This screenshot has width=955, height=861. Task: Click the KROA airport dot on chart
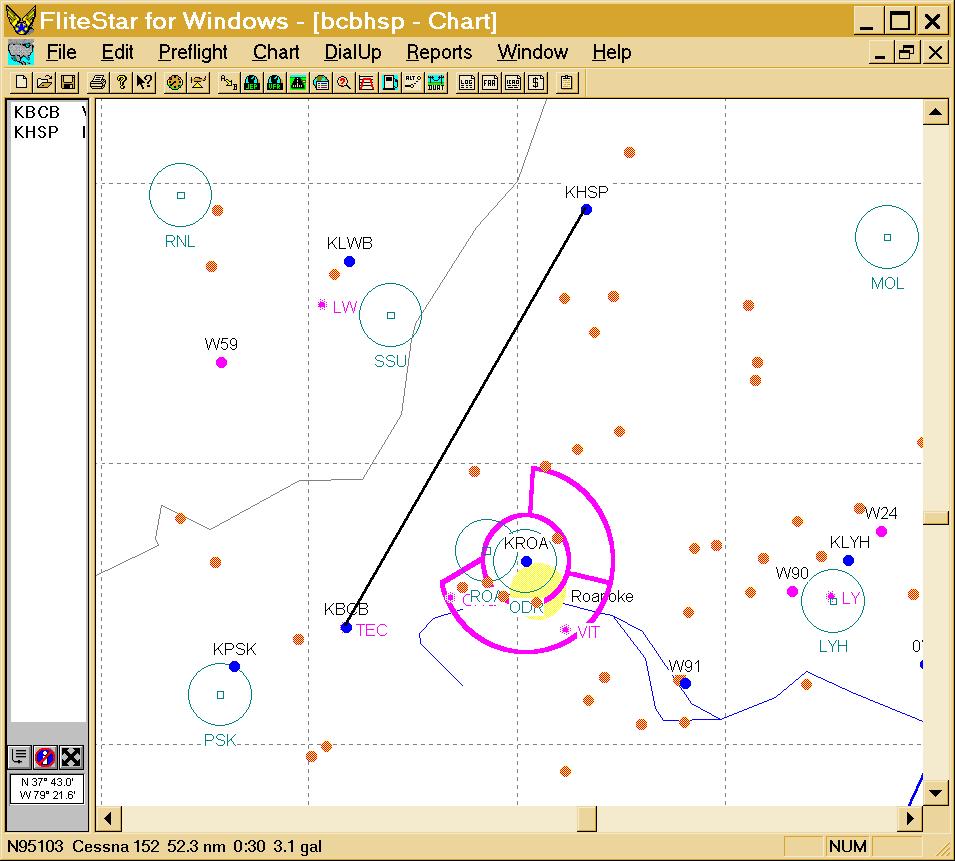coord(526,561)
